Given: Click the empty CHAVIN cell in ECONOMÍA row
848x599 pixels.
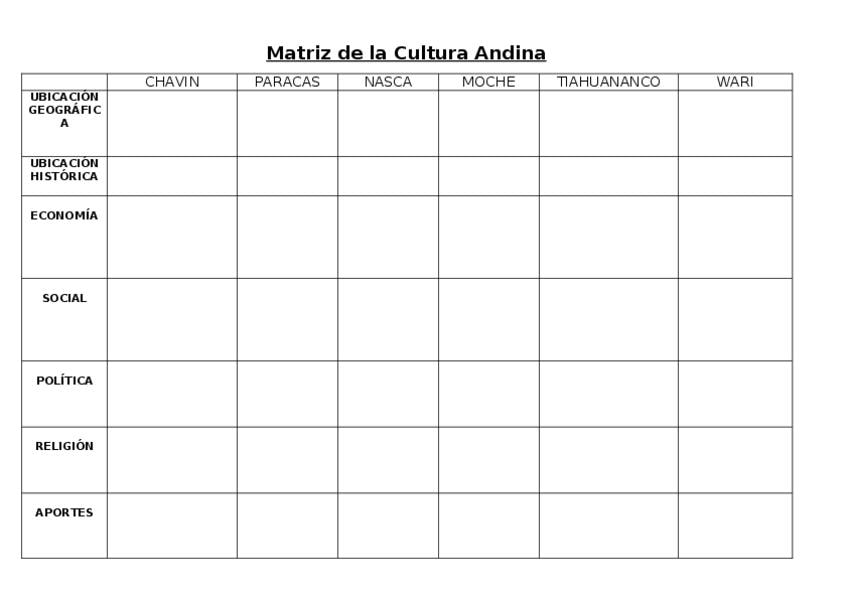Looking at the screenshot, I should [172, 237].
